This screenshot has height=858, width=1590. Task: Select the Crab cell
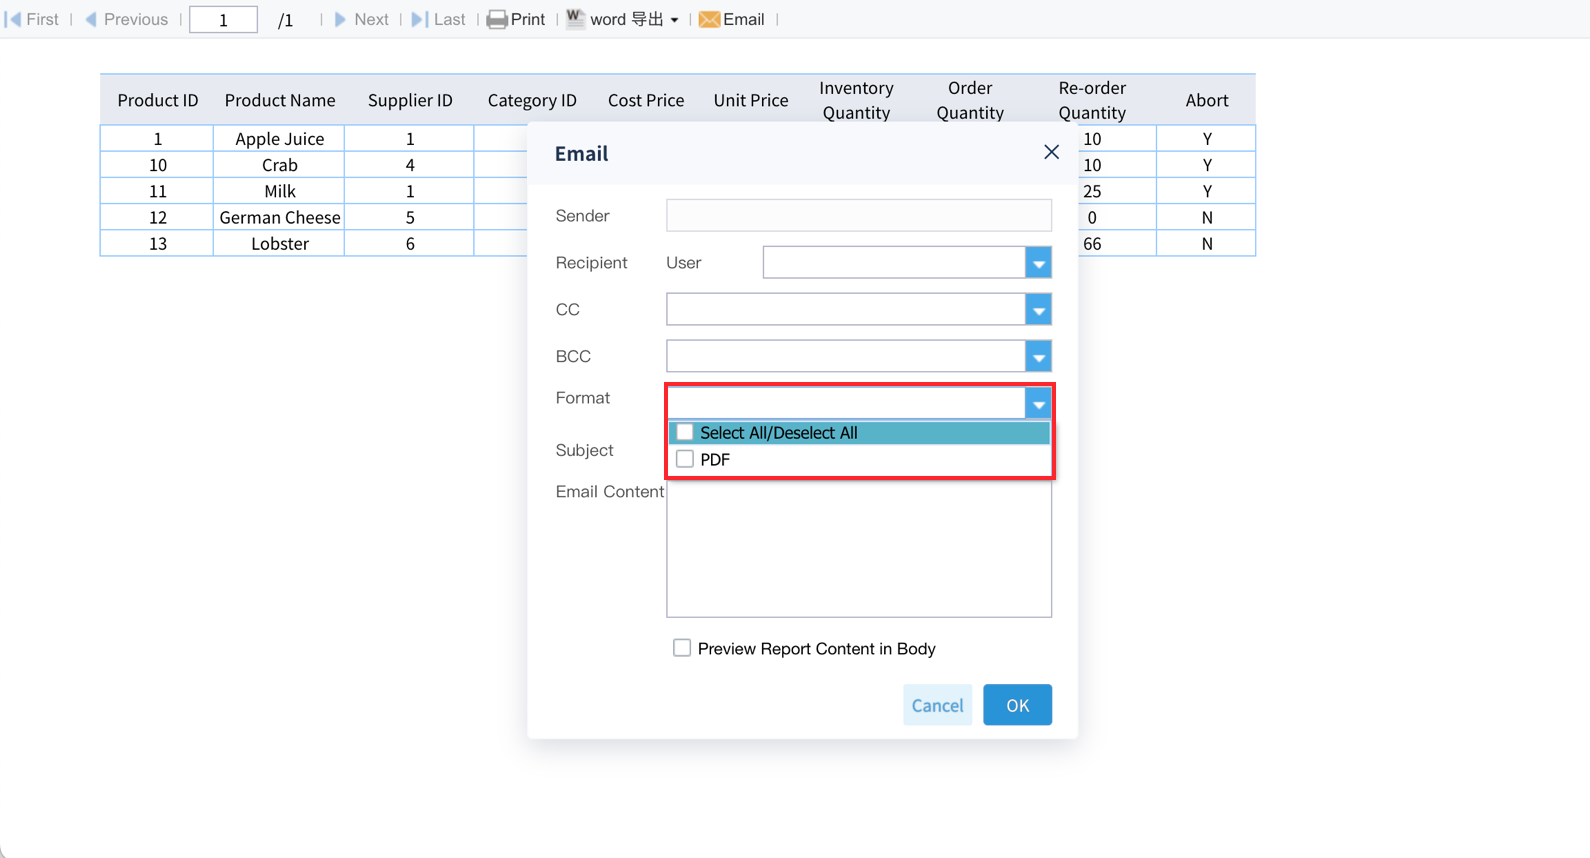pyautogui.click(x=279, y=165)
